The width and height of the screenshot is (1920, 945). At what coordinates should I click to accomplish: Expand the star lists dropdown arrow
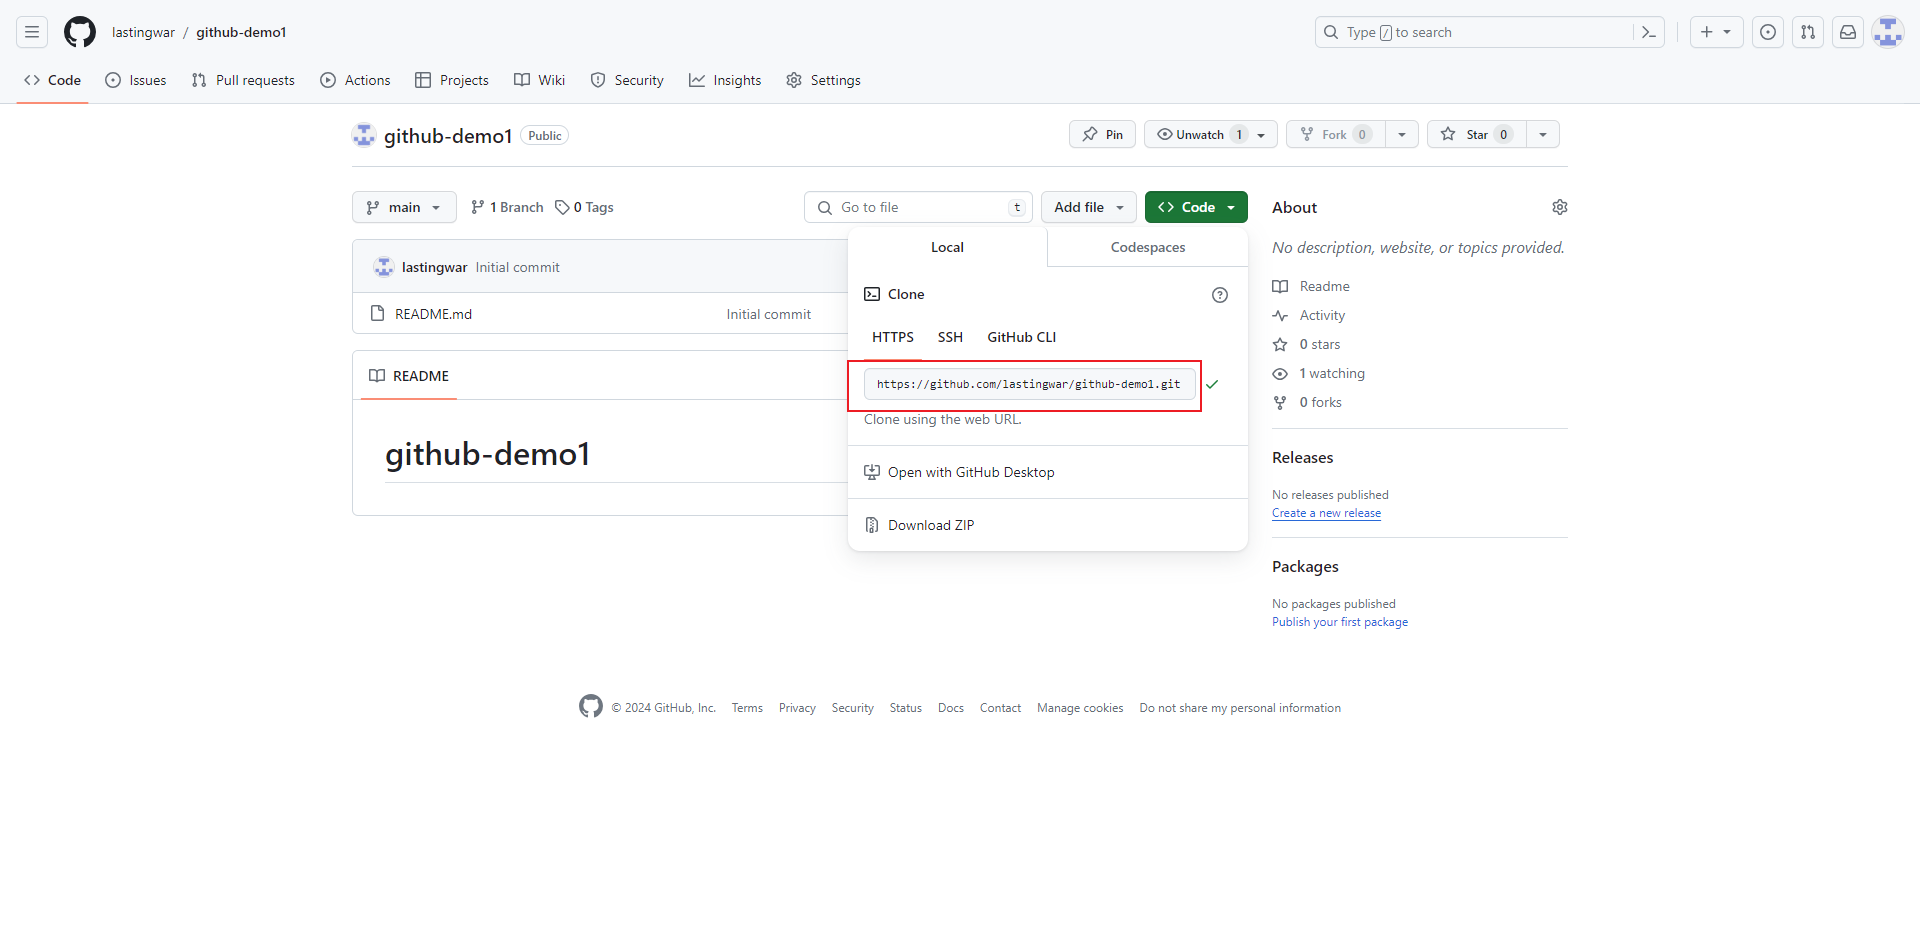(1543, 135)
